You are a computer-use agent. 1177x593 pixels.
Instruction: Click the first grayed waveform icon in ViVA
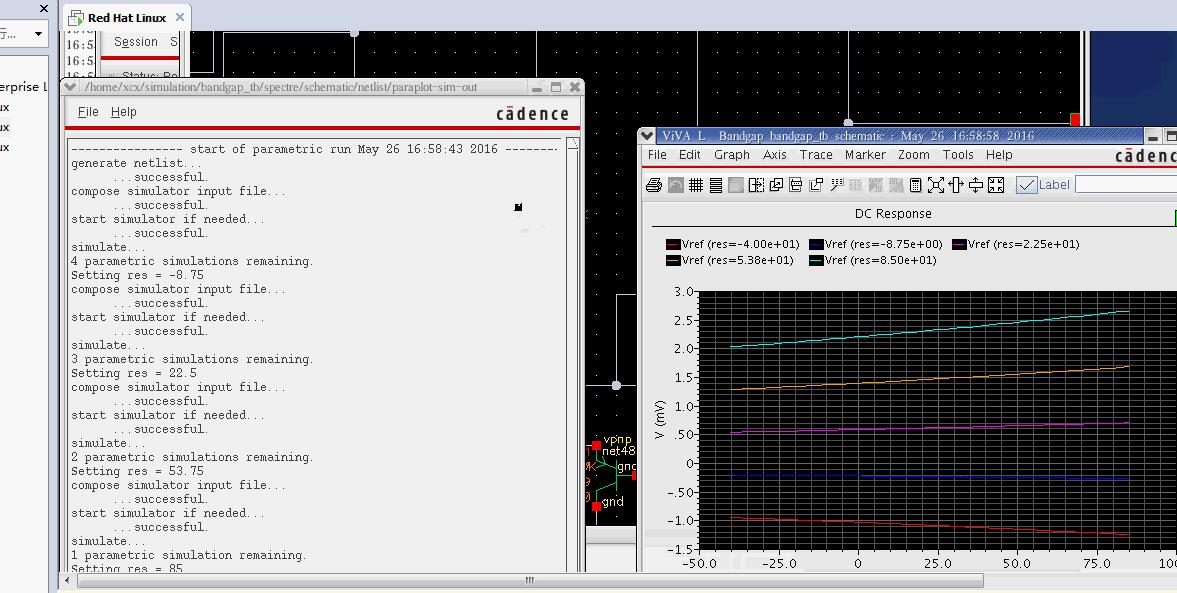(876, 185)
